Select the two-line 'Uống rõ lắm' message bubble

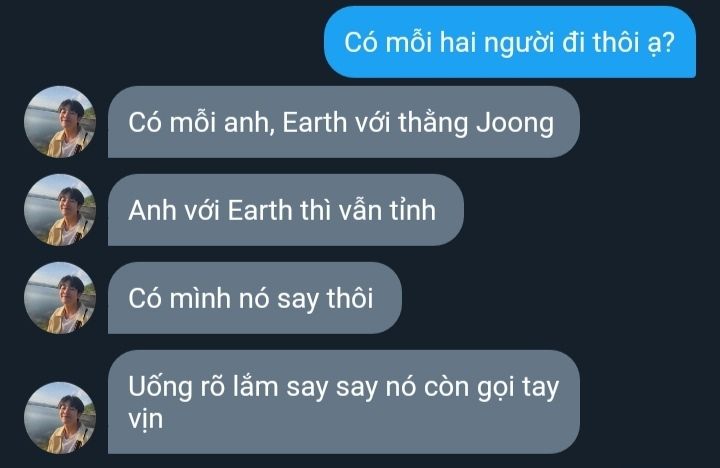pyautogui.click(x=343, y=402)
